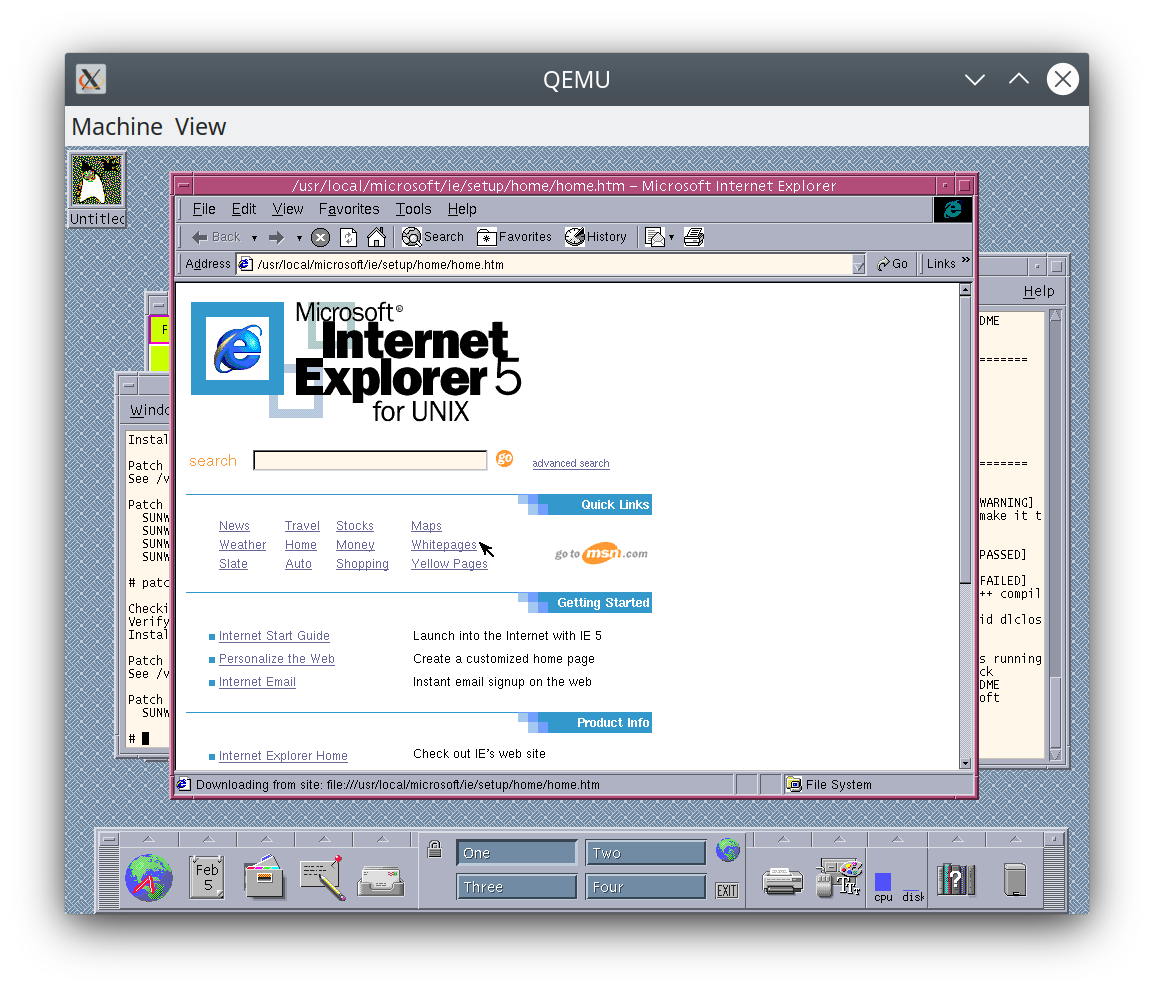
Task: Open the Favorites menu in menu bar
Action: pyautogui.click(x=349, y=209)
